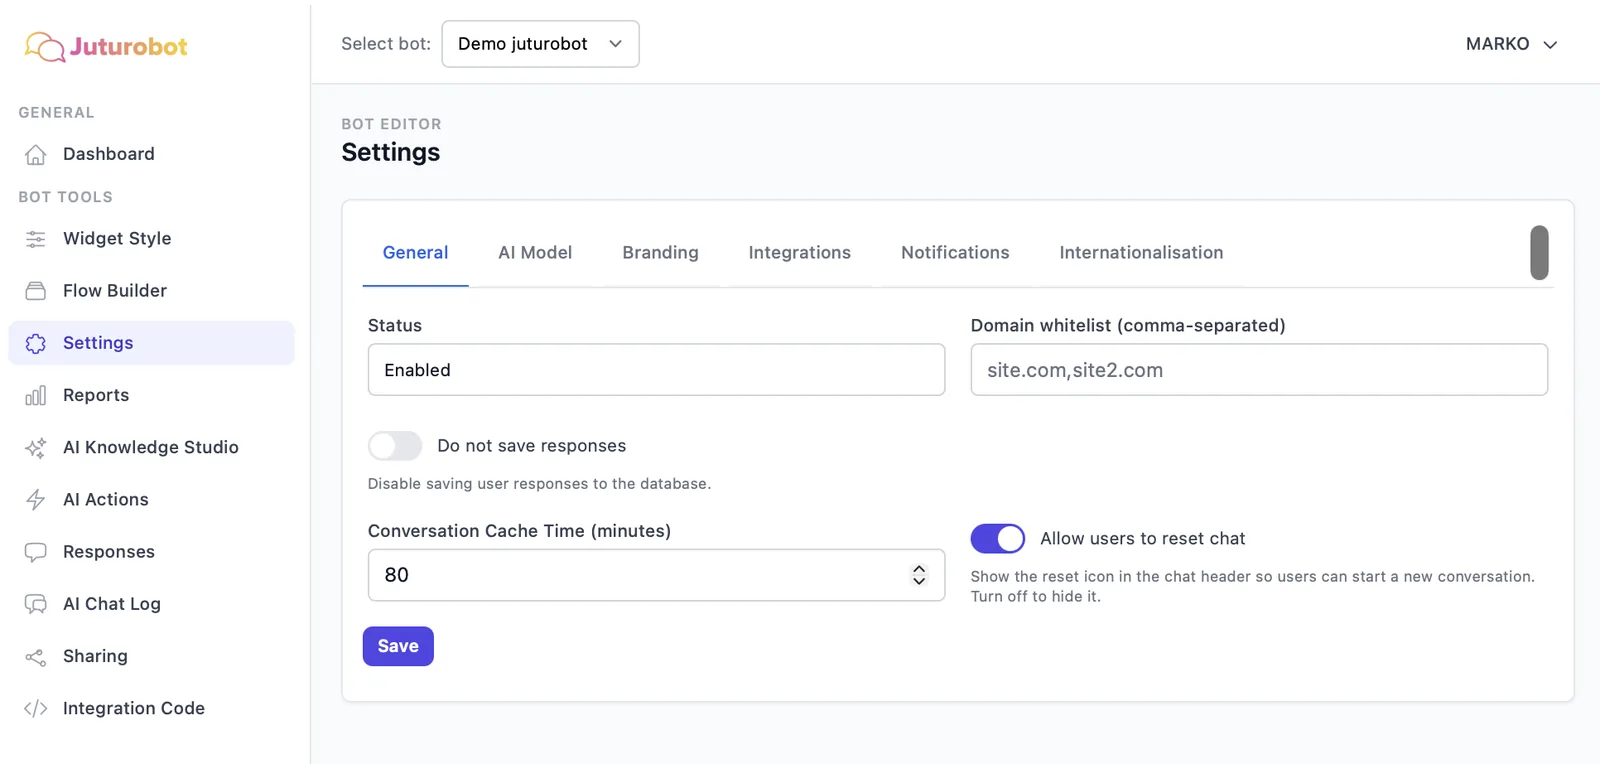Open Sharing in the sidebar

point(152,657)
